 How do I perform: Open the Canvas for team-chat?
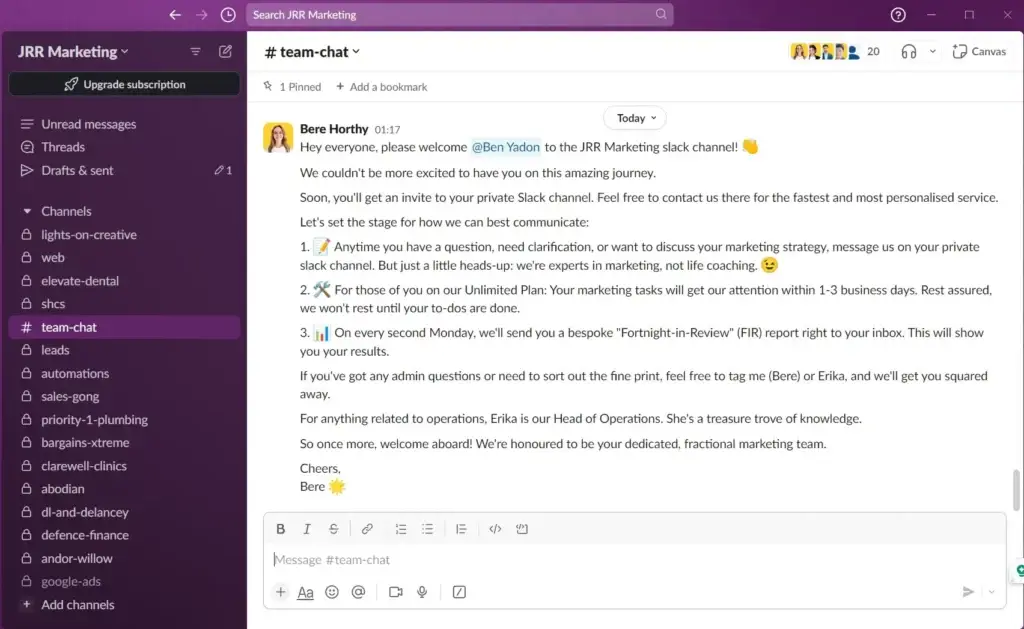click(x=978, y=51)
